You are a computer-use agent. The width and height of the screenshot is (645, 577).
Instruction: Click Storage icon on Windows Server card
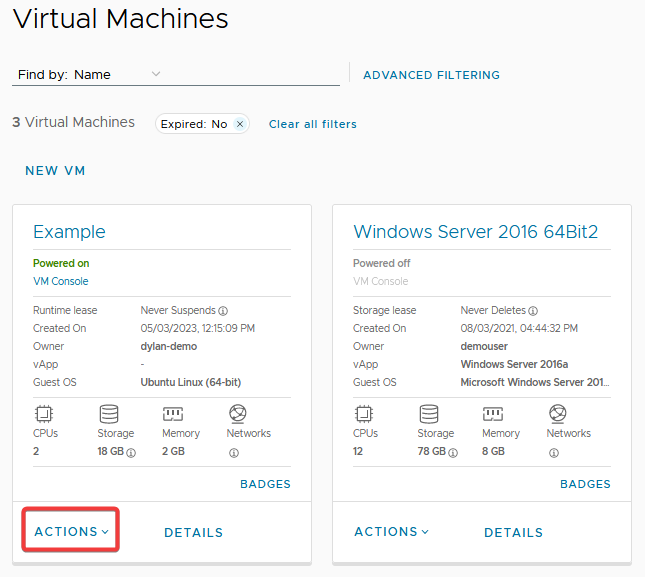click(429, 413)
